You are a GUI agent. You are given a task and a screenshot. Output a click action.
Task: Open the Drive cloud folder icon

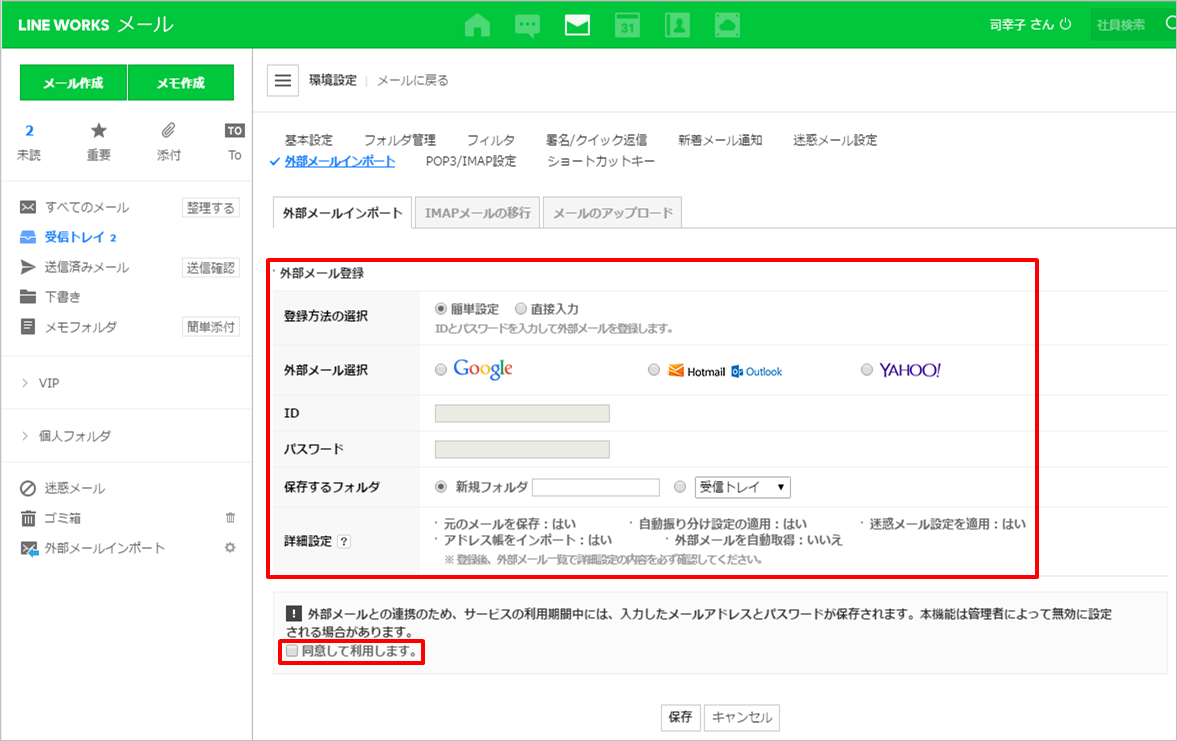pos(727,25)
